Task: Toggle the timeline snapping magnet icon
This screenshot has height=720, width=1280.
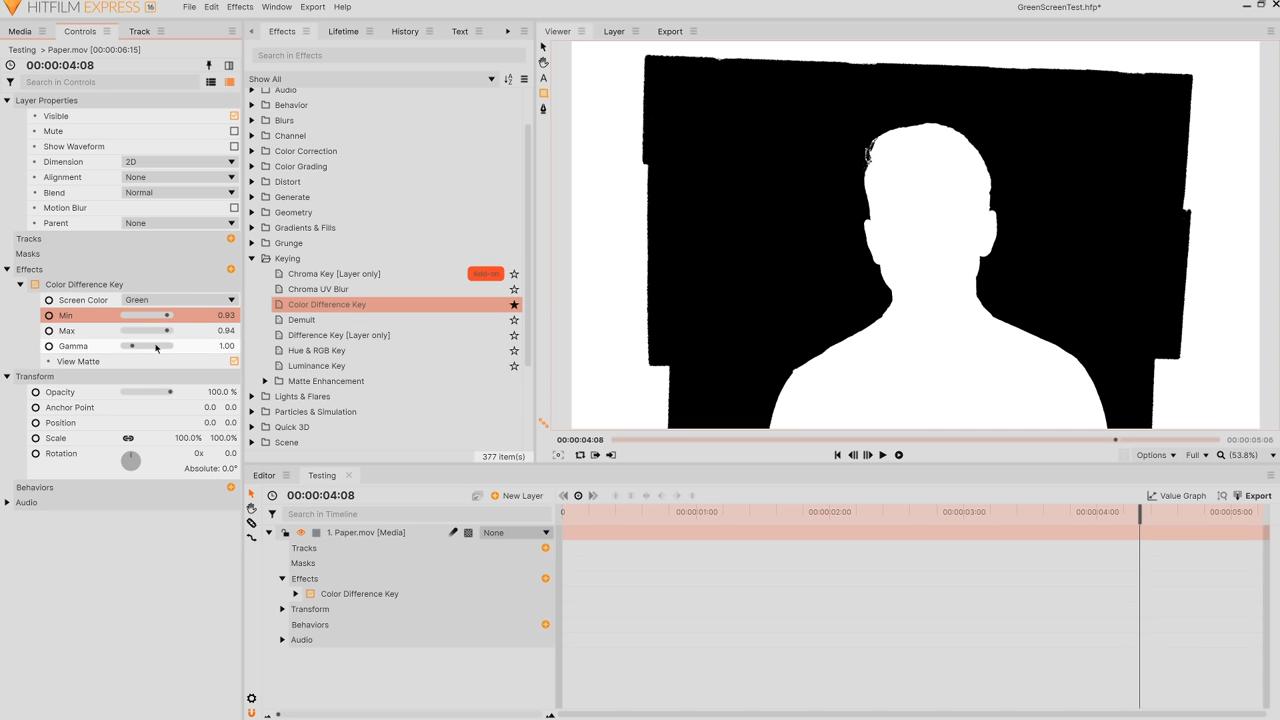Action: coord(252,713)
